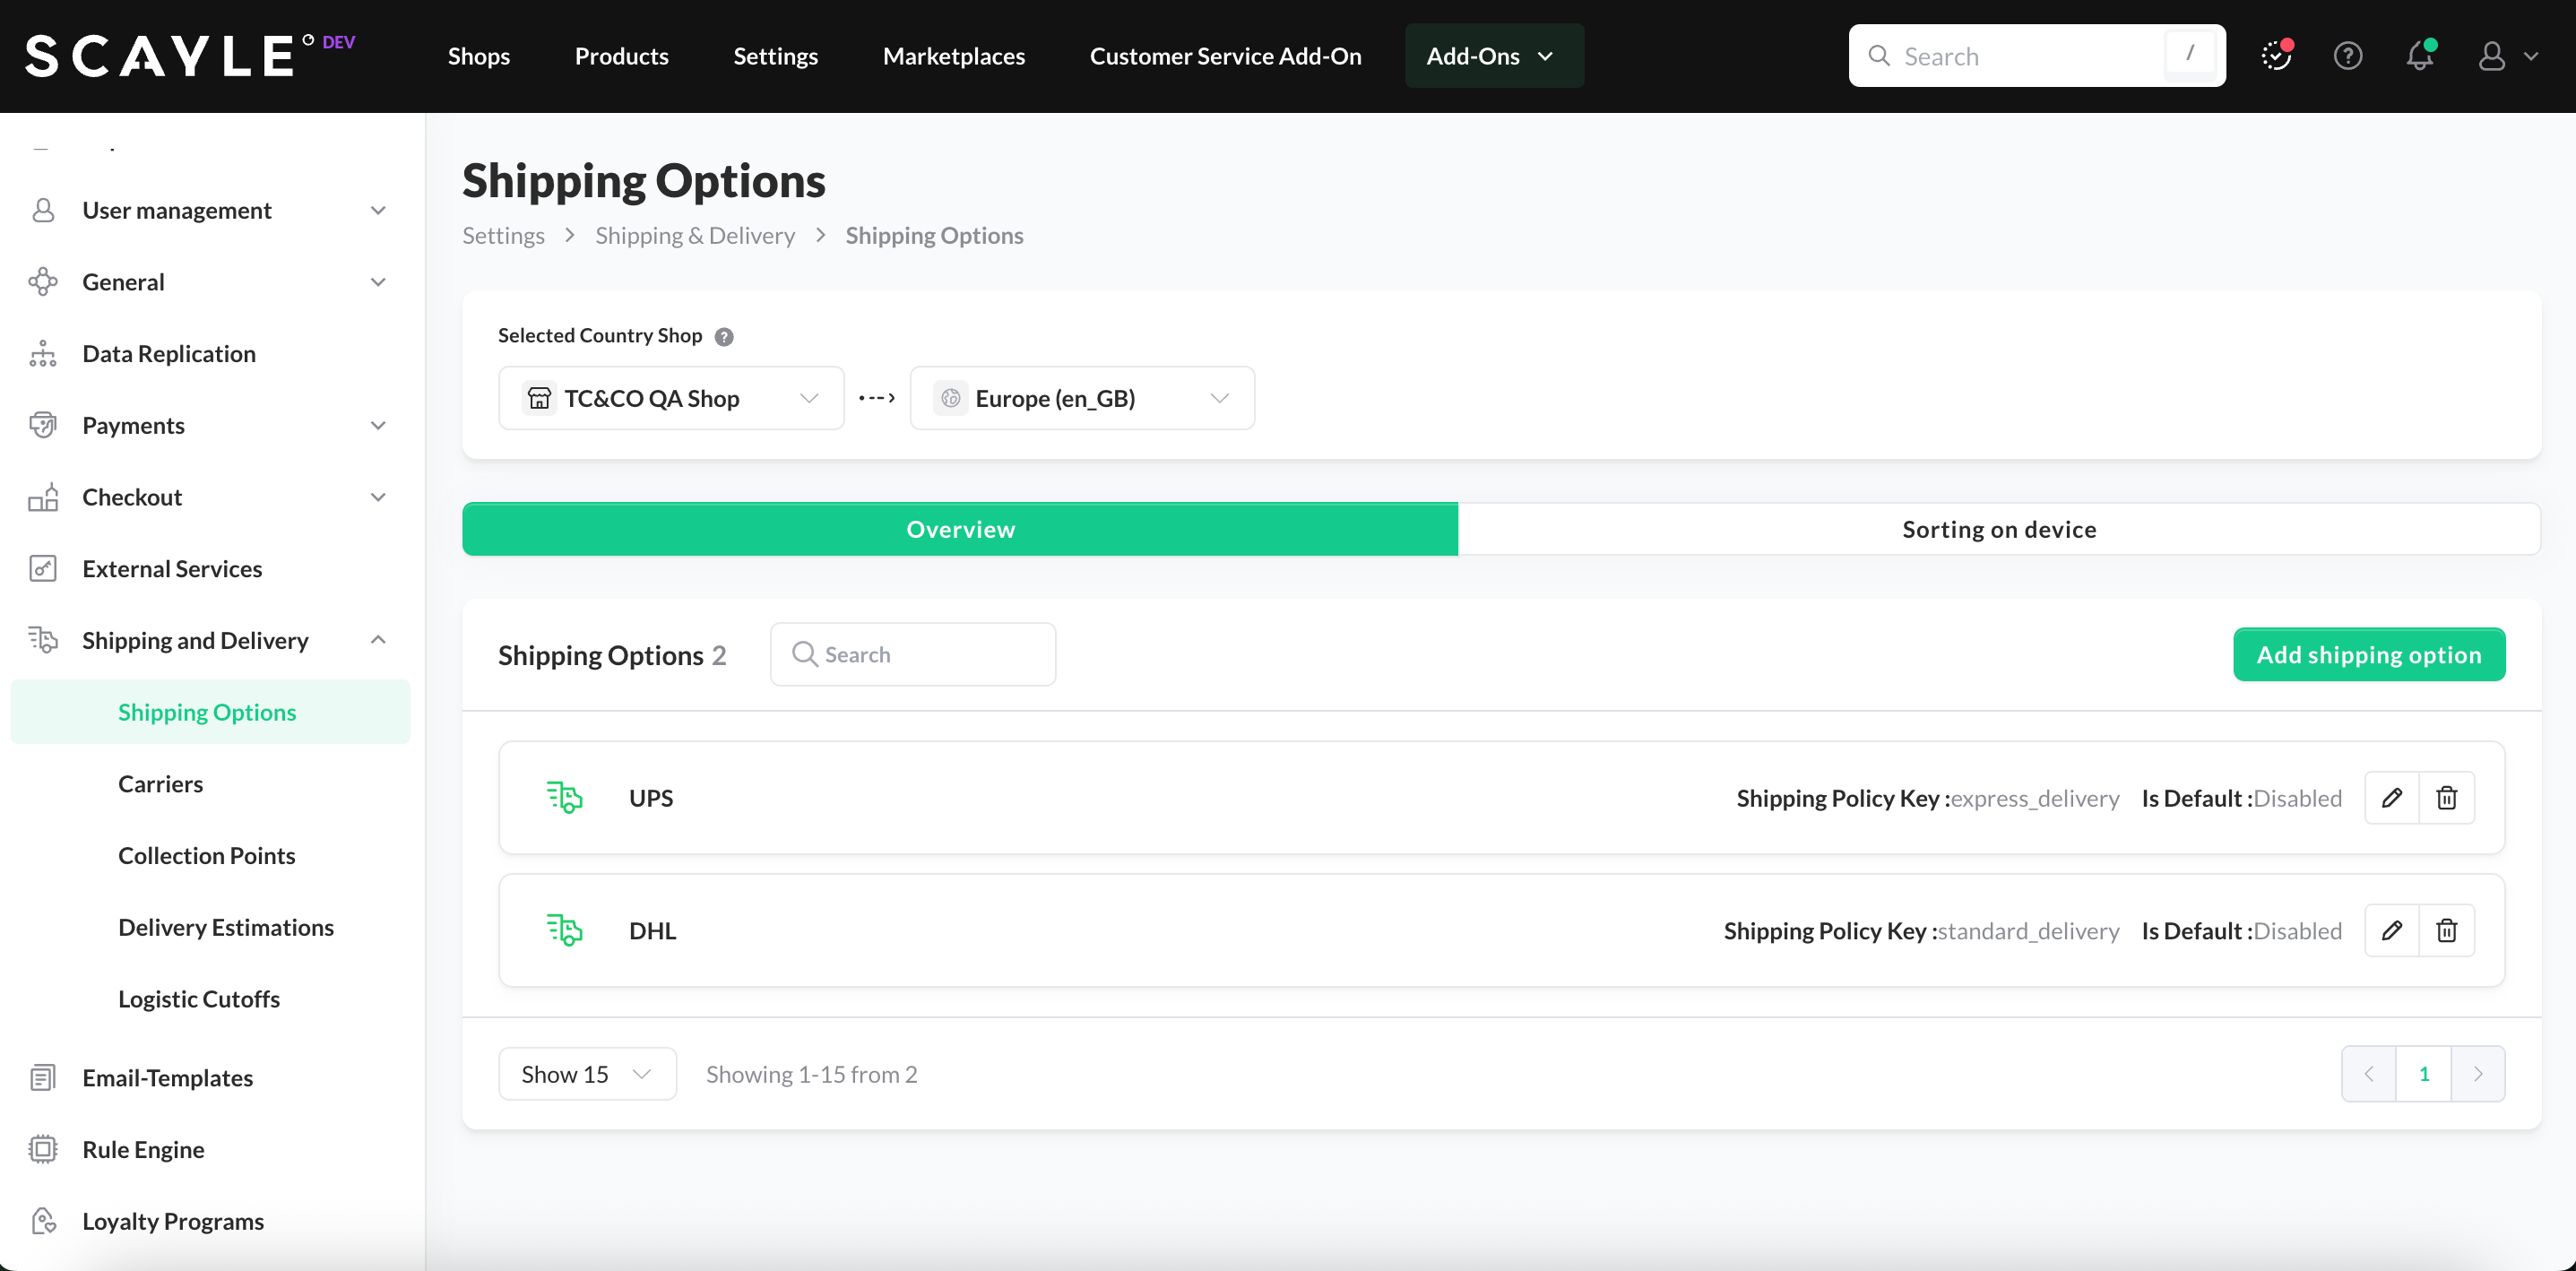The height and width of the screenshot is (1271, 2576).
Task: Edit the DHL shipping option with pencil icon
Action: click(2391, 931)
